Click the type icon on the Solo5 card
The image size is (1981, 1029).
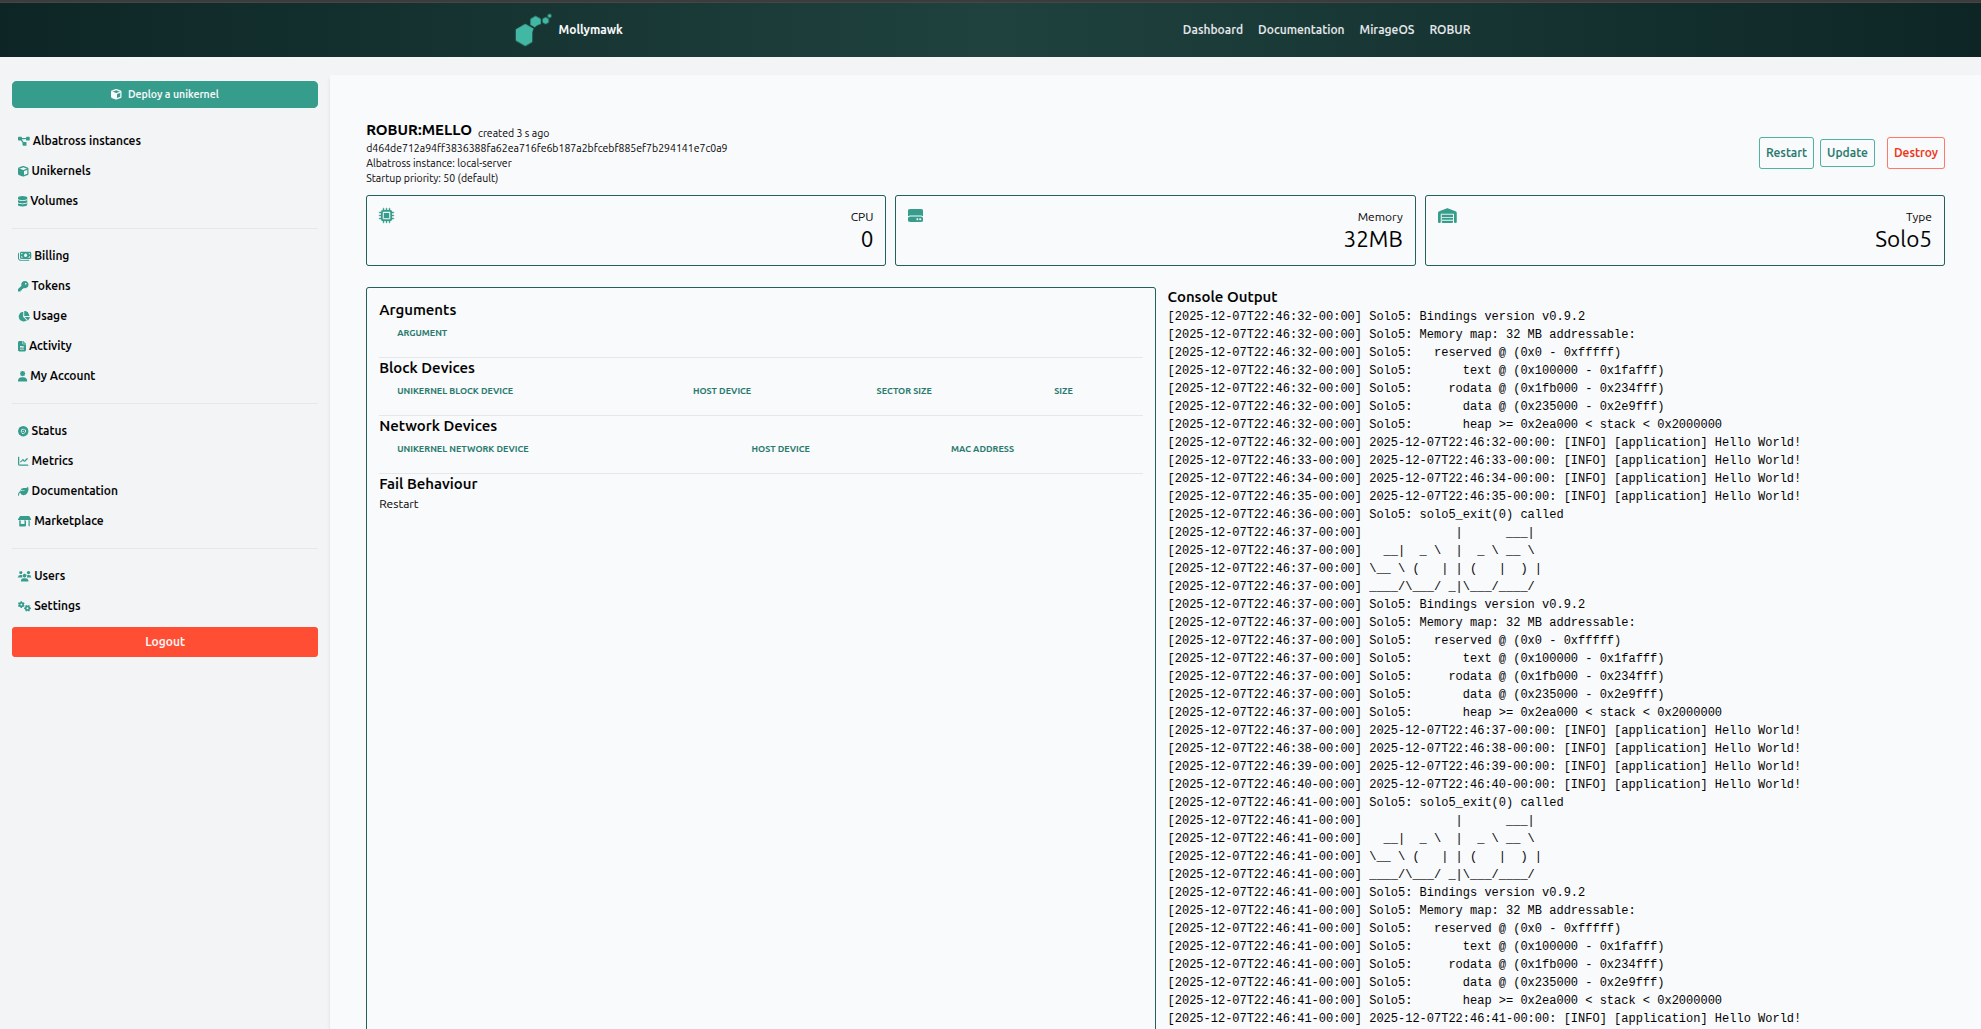[x=1447, y=214]
